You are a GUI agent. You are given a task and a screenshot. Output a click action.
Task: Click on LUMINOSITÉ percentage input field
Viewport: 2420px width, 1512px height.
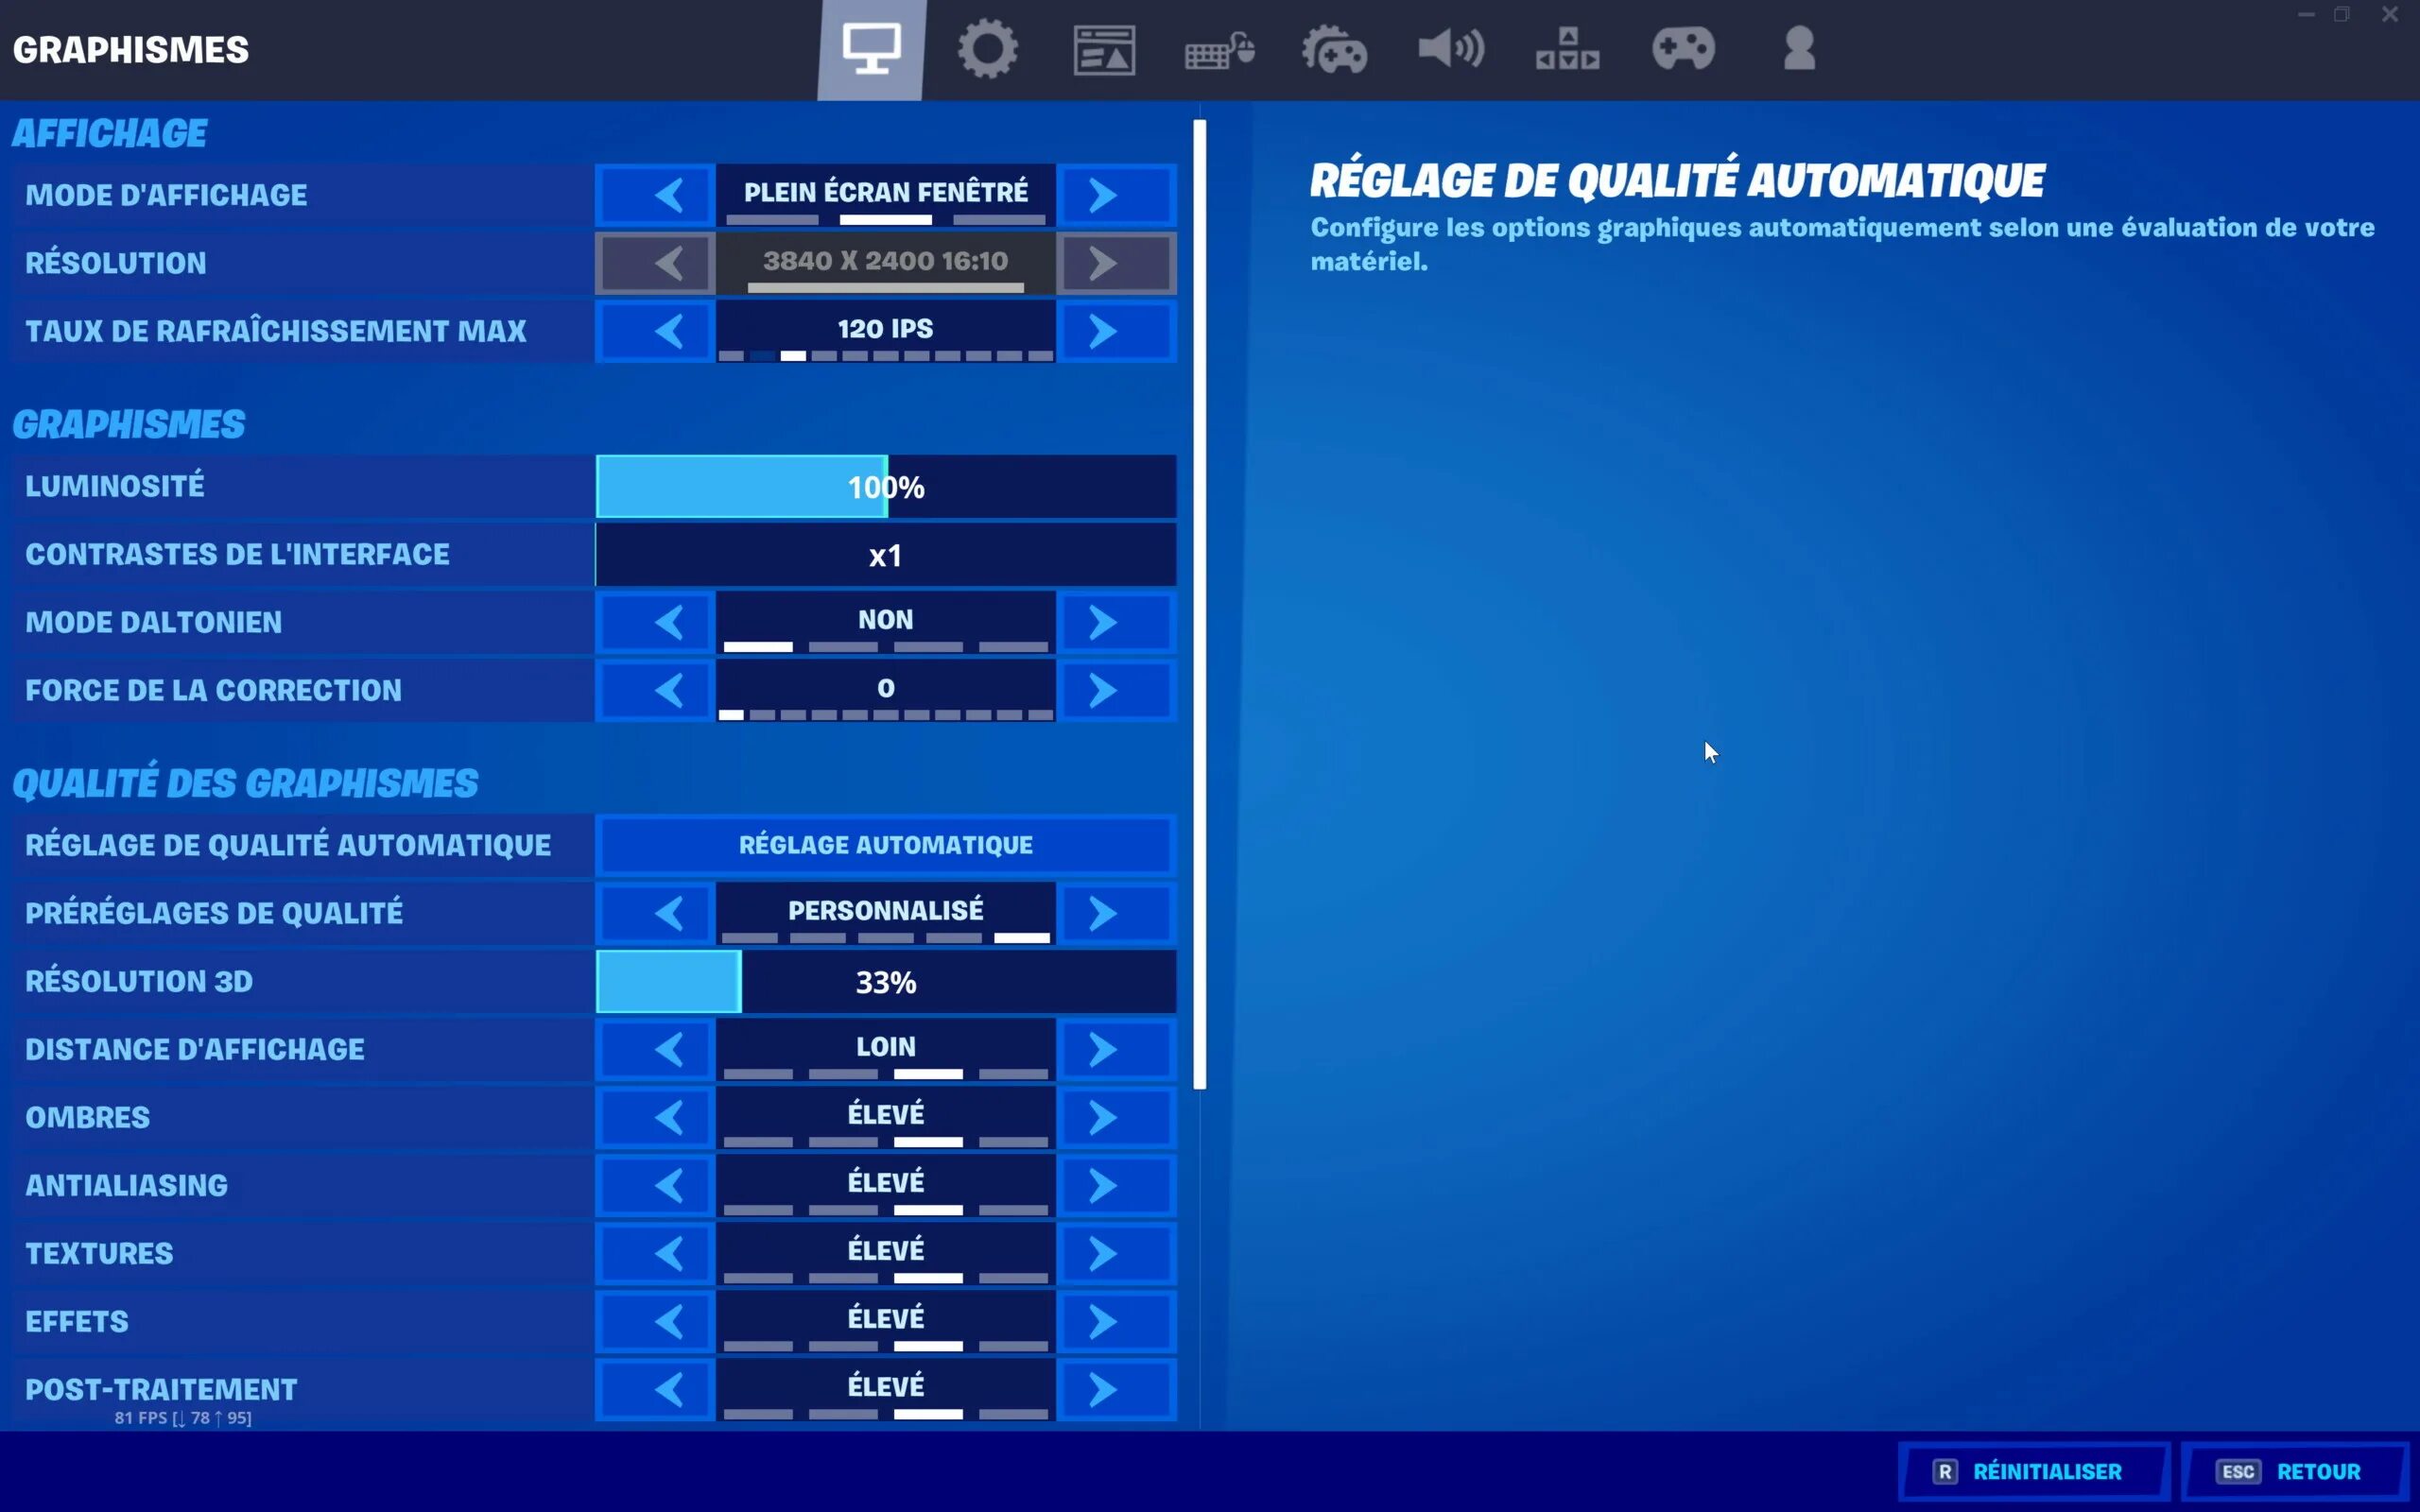pos(885,486)
